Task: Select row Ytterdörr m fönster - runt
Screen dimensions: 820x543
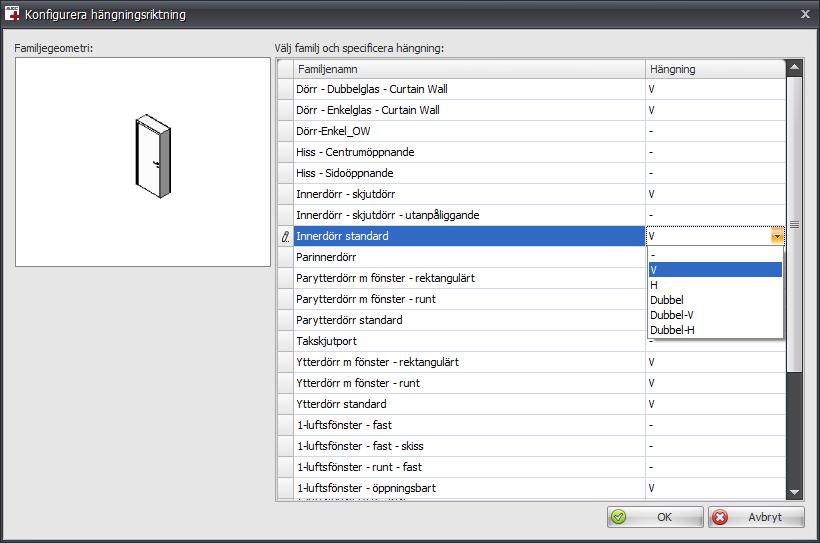Action: pos(469,383)
